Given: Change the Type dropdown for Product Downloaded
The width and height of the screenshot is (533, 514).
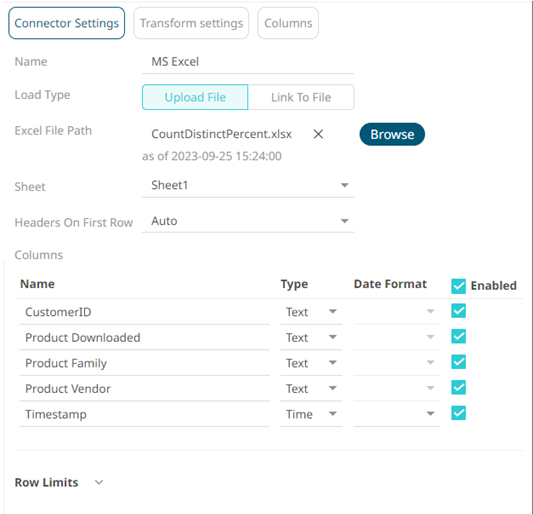Looking at the screenshot, I should point(311,338).
